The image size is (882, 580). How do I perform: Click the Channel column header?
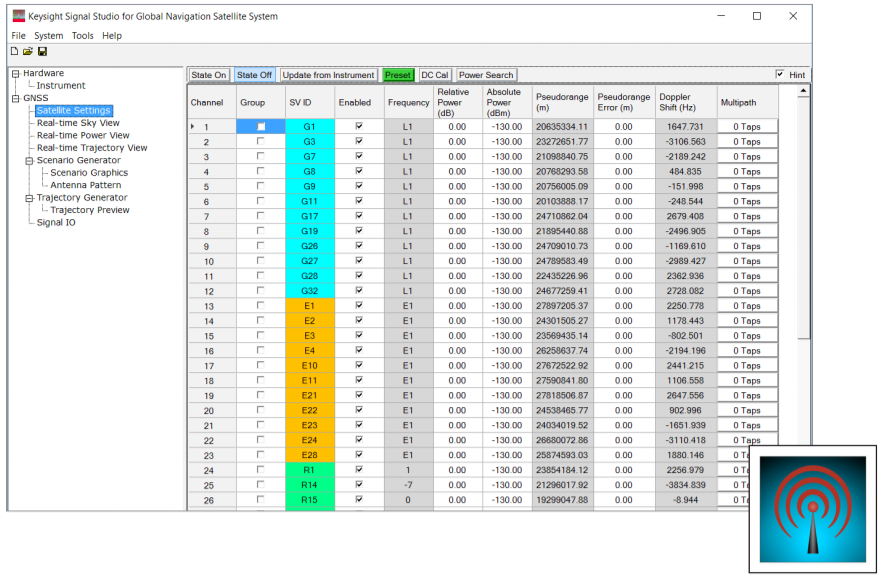click(x=212, y=102)
